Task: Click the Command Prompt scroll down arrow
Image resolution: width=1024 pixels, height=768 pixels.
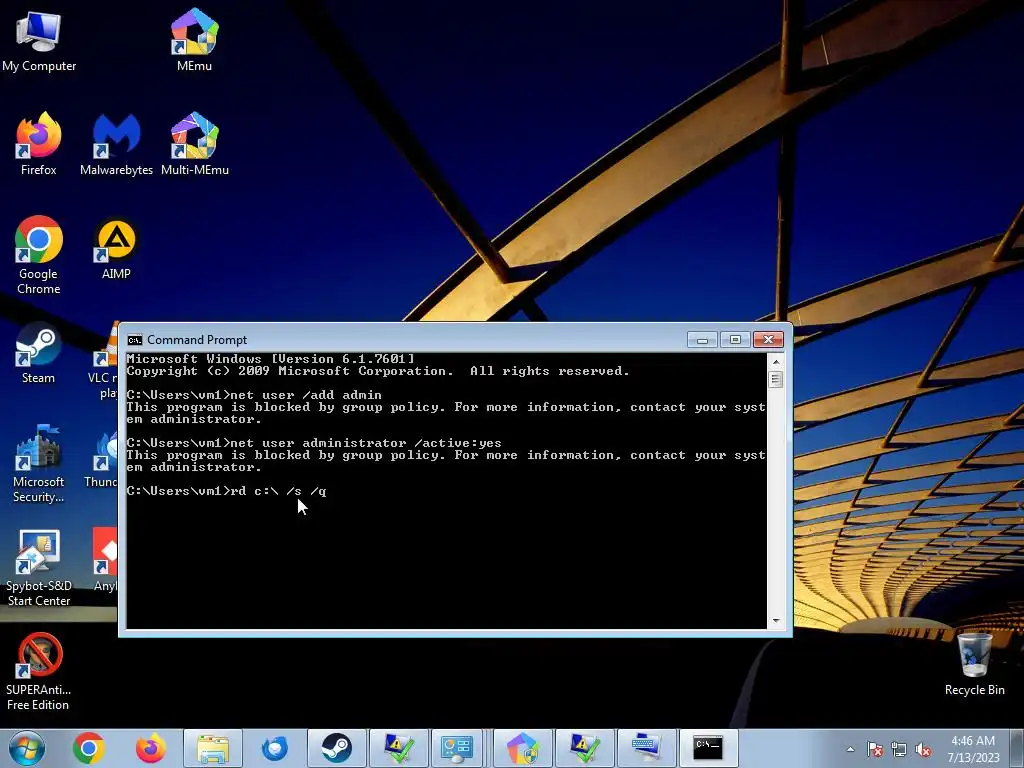Action: (776, 620)
